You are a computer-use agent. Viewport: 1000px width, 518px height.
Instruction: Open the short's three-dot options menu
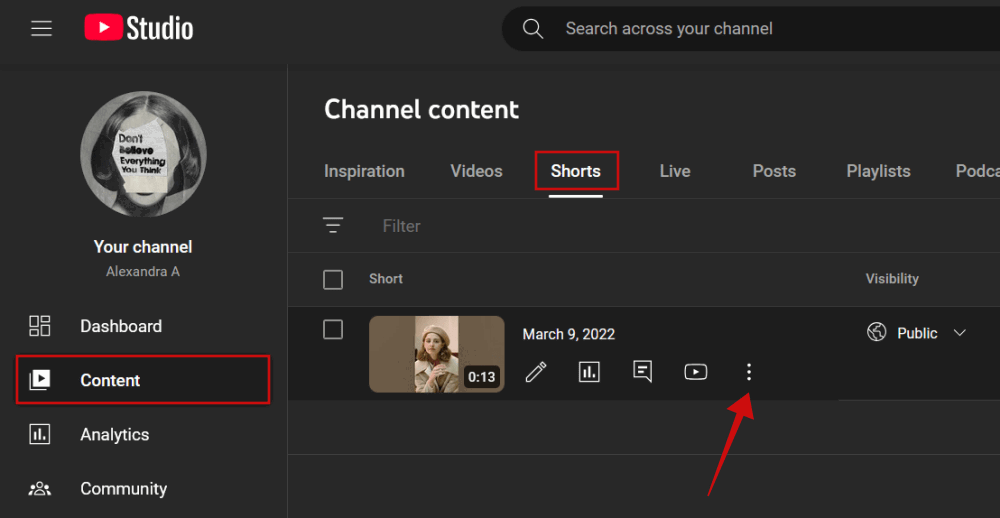coord(749,372)
